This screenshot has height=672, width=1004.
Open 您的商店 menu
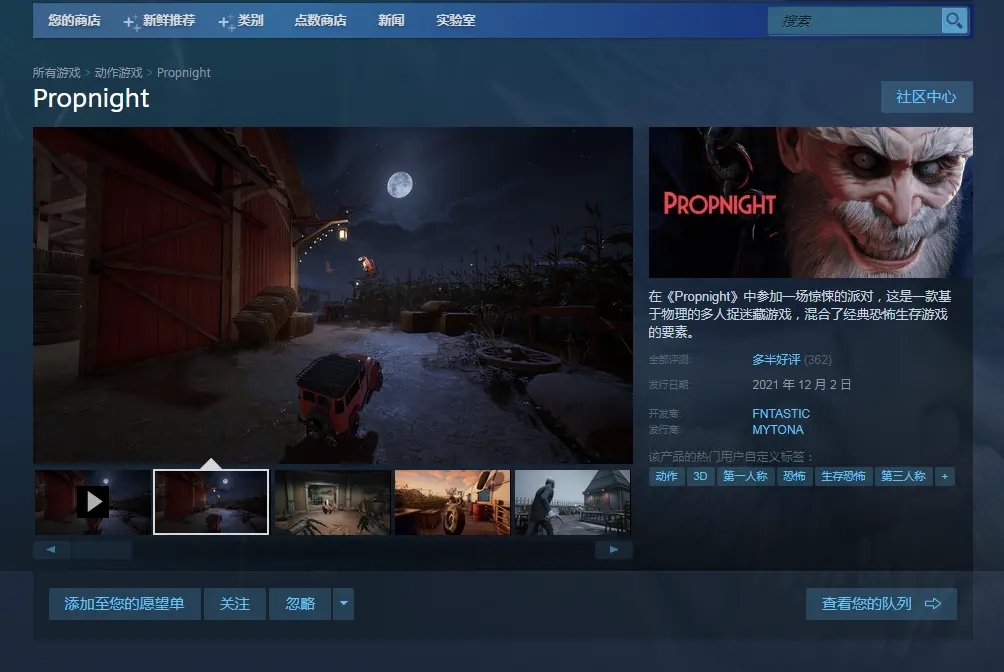click(x=74, y=20)
